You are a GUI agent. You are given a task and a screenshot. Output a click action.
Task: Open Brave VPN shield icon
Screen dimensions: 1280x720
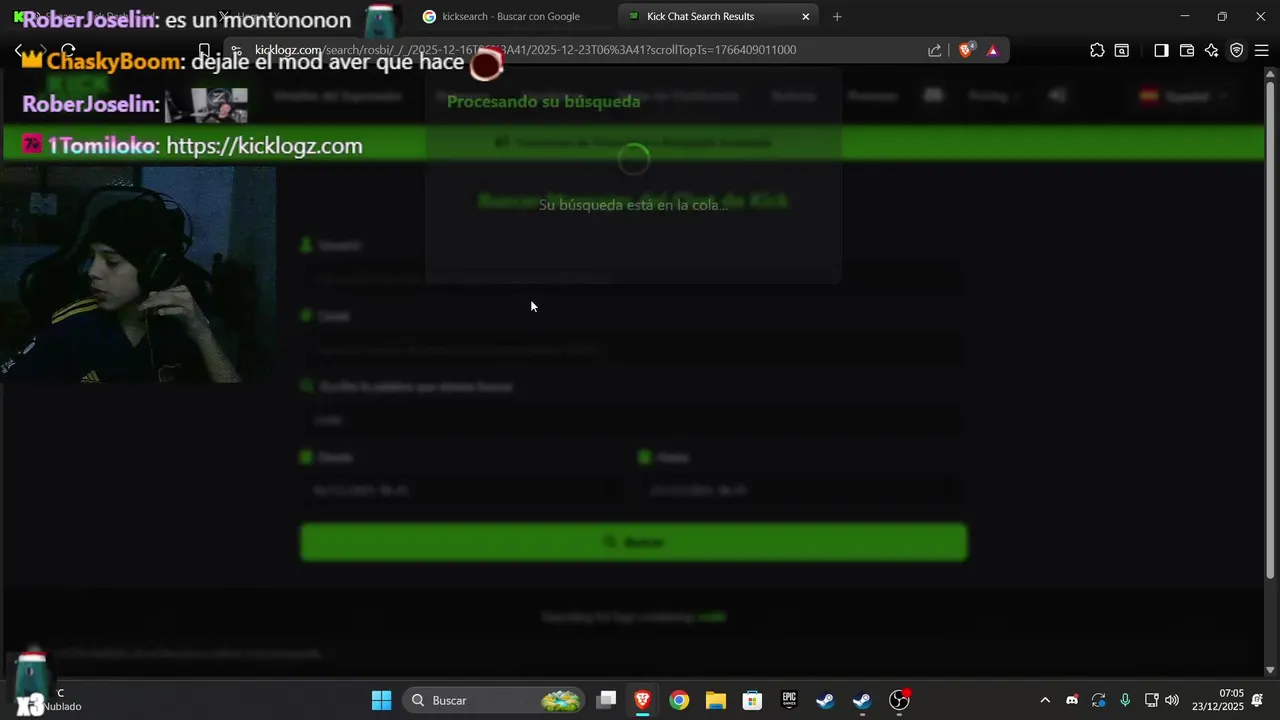click(x=1237, y=50)
